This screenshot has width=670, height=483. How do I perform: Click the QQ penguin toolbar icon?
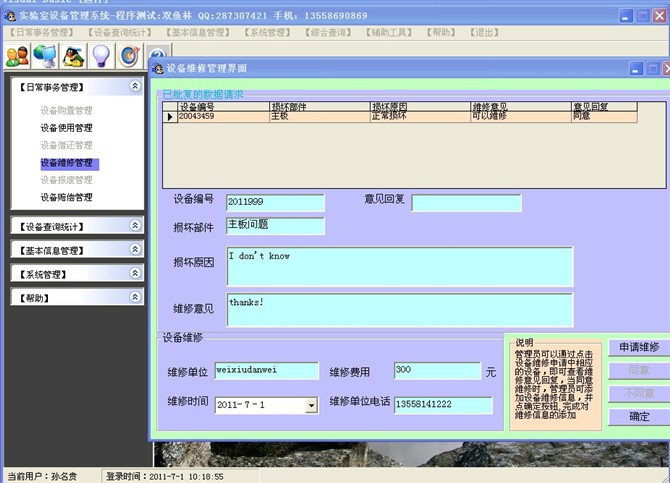pyautogui.click(x=73, y=56)
